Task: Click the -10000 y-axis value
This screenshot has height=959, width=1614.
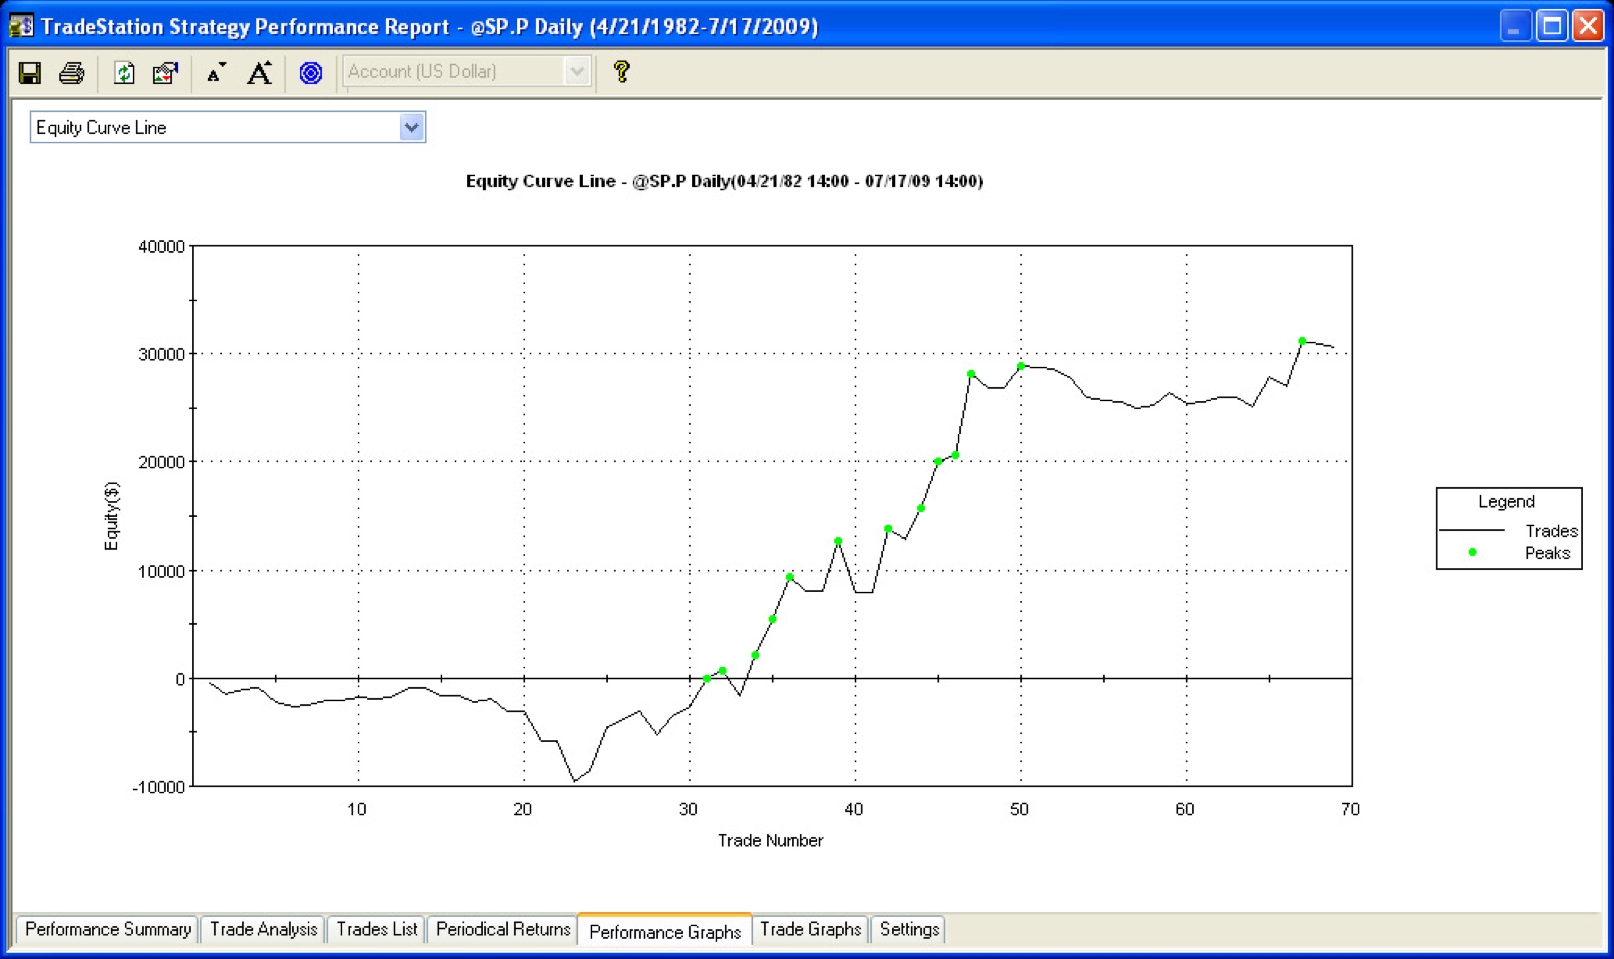Action: (158, 787)
